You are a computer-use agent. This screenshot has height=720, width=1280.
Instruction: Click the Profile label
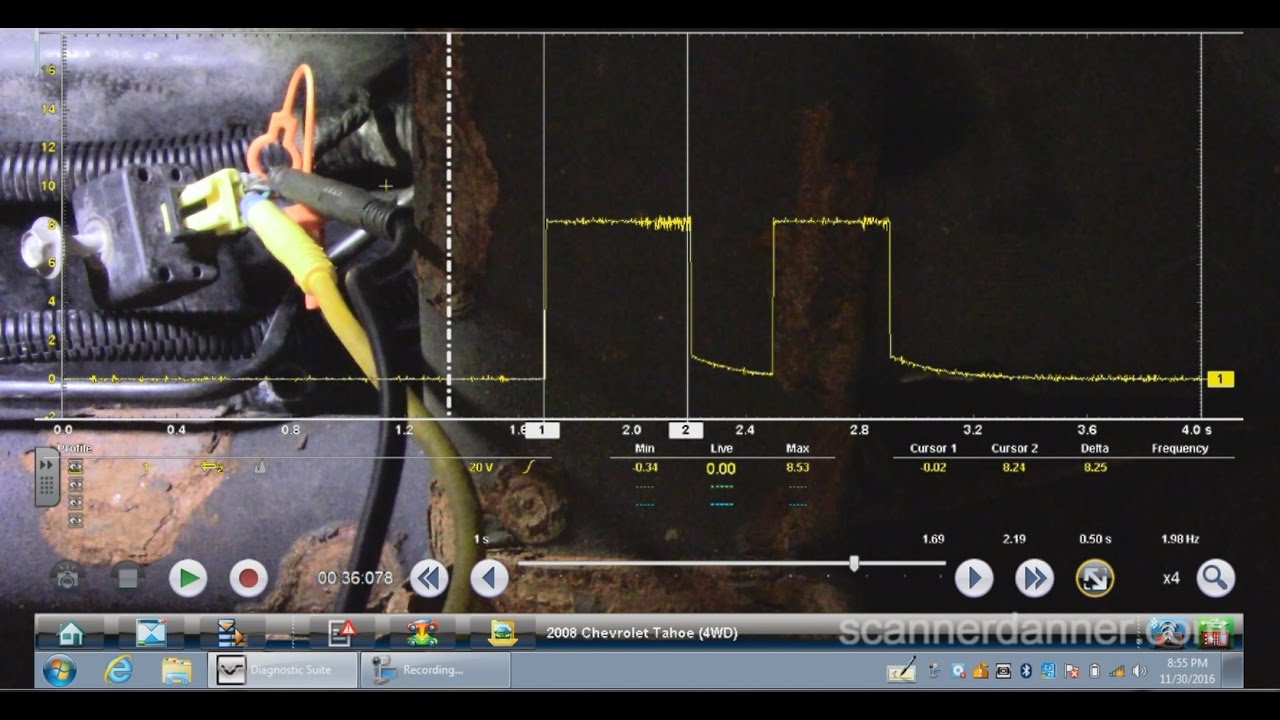tap(74, 448)
